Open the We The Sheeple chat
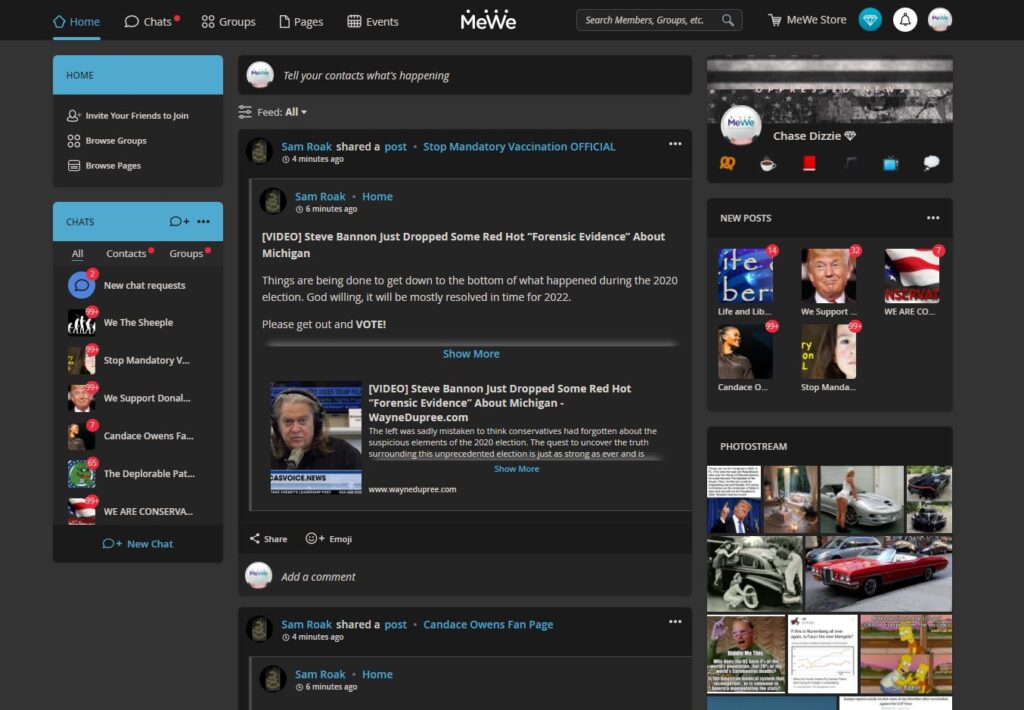 click(138, 323)
